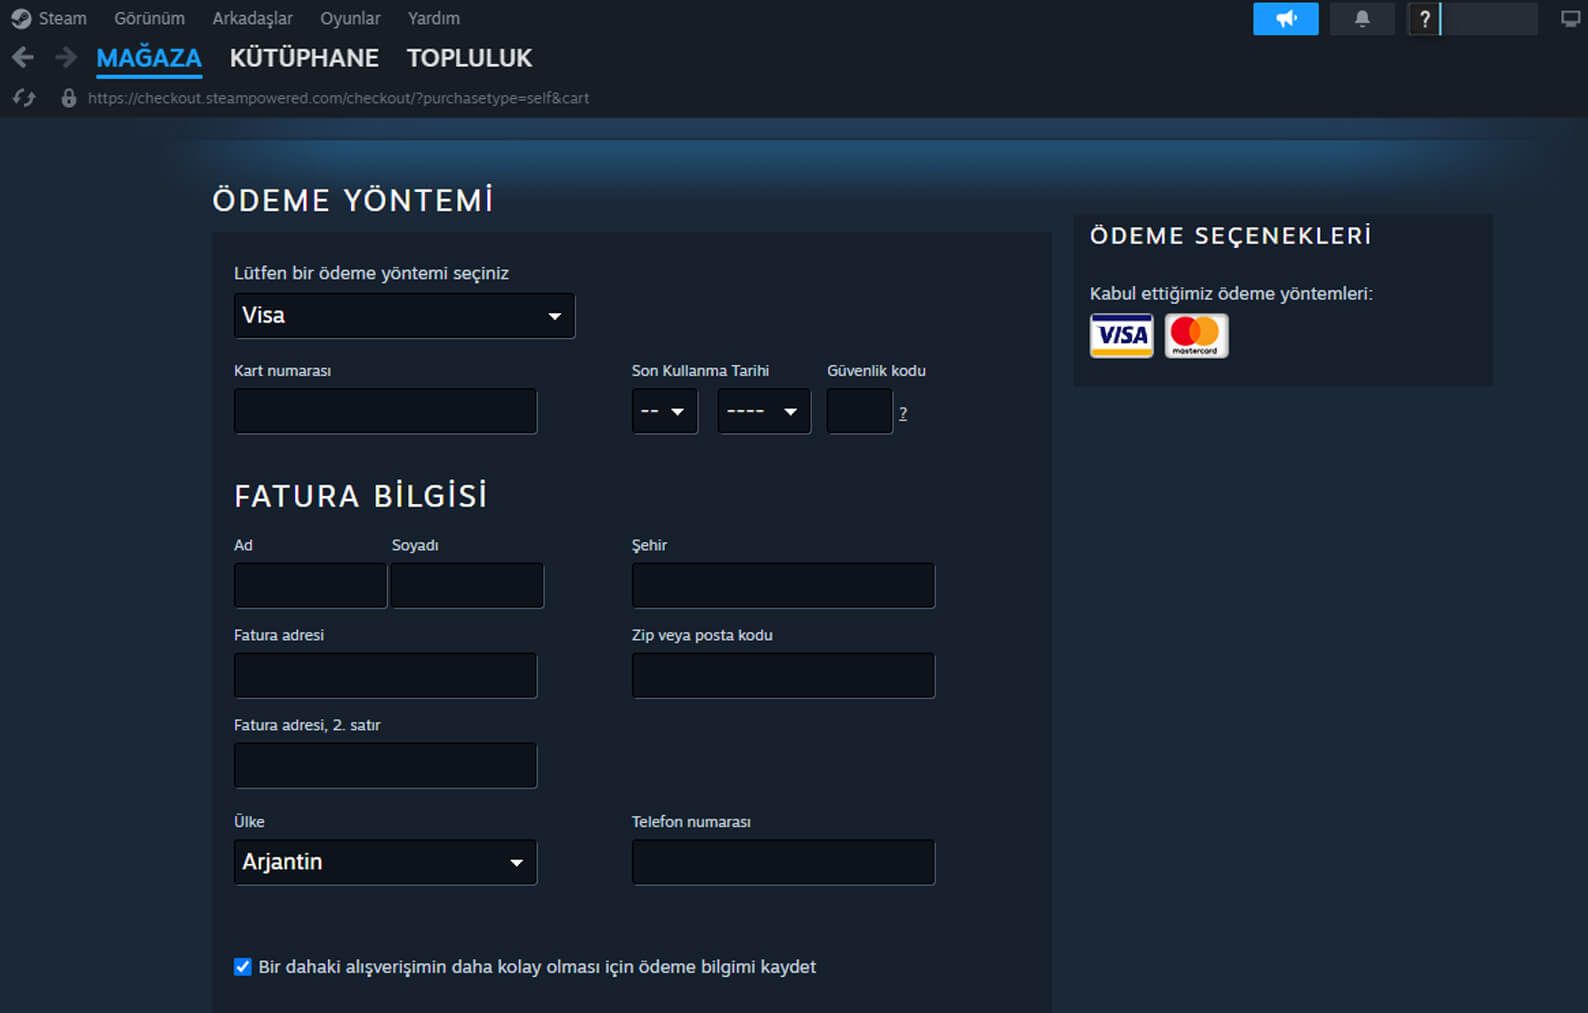Open the bell notifications
Viewport: 1588px width, 1013px height.
(x=1362, y=19)
